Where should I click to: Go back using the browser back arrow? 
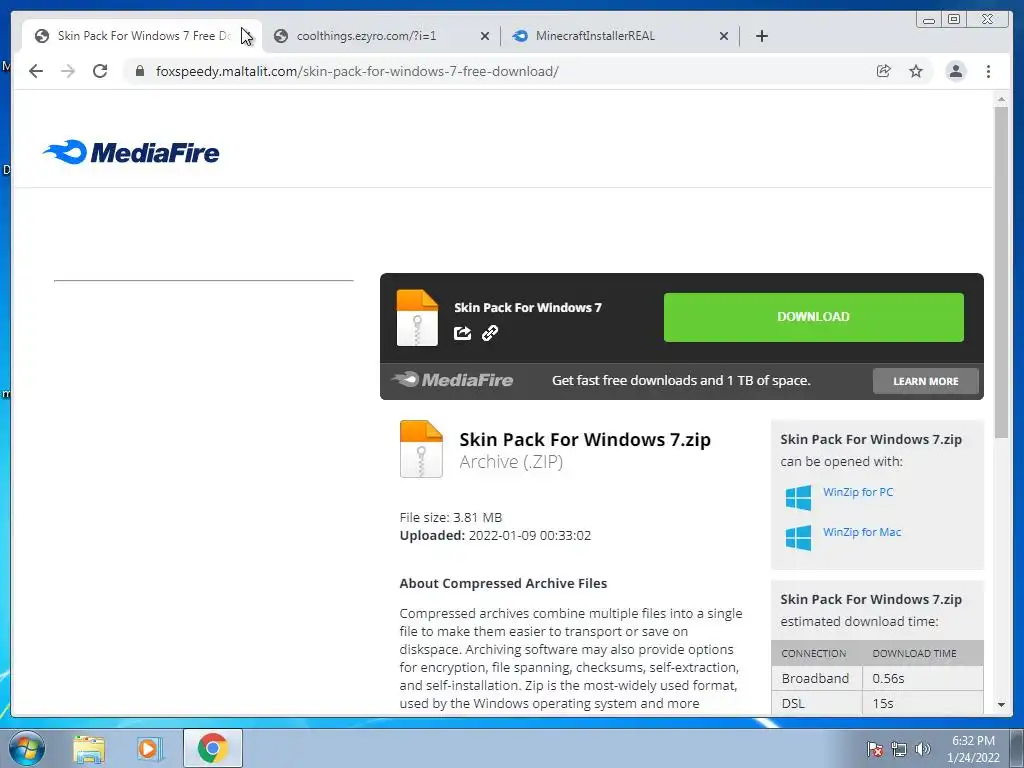pos(36,71)
